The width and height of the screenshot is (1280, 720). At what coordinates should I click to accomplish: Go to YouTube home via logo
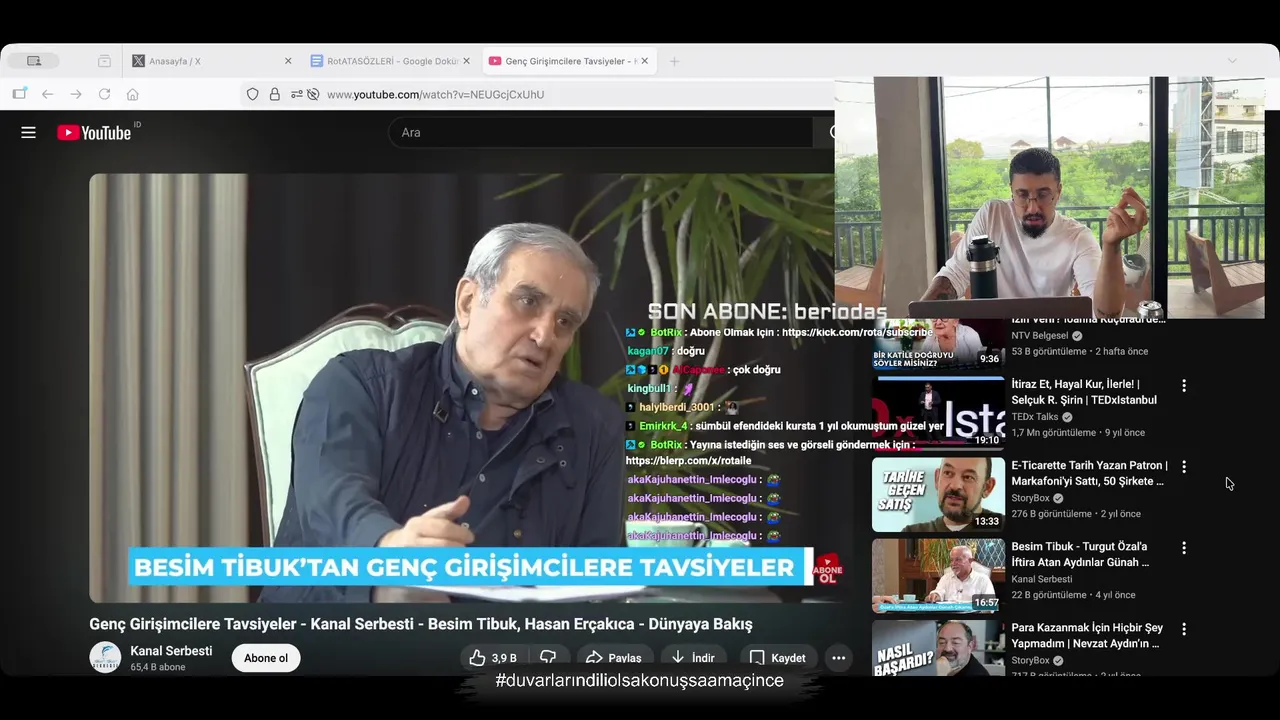click(x=94, y=132)
